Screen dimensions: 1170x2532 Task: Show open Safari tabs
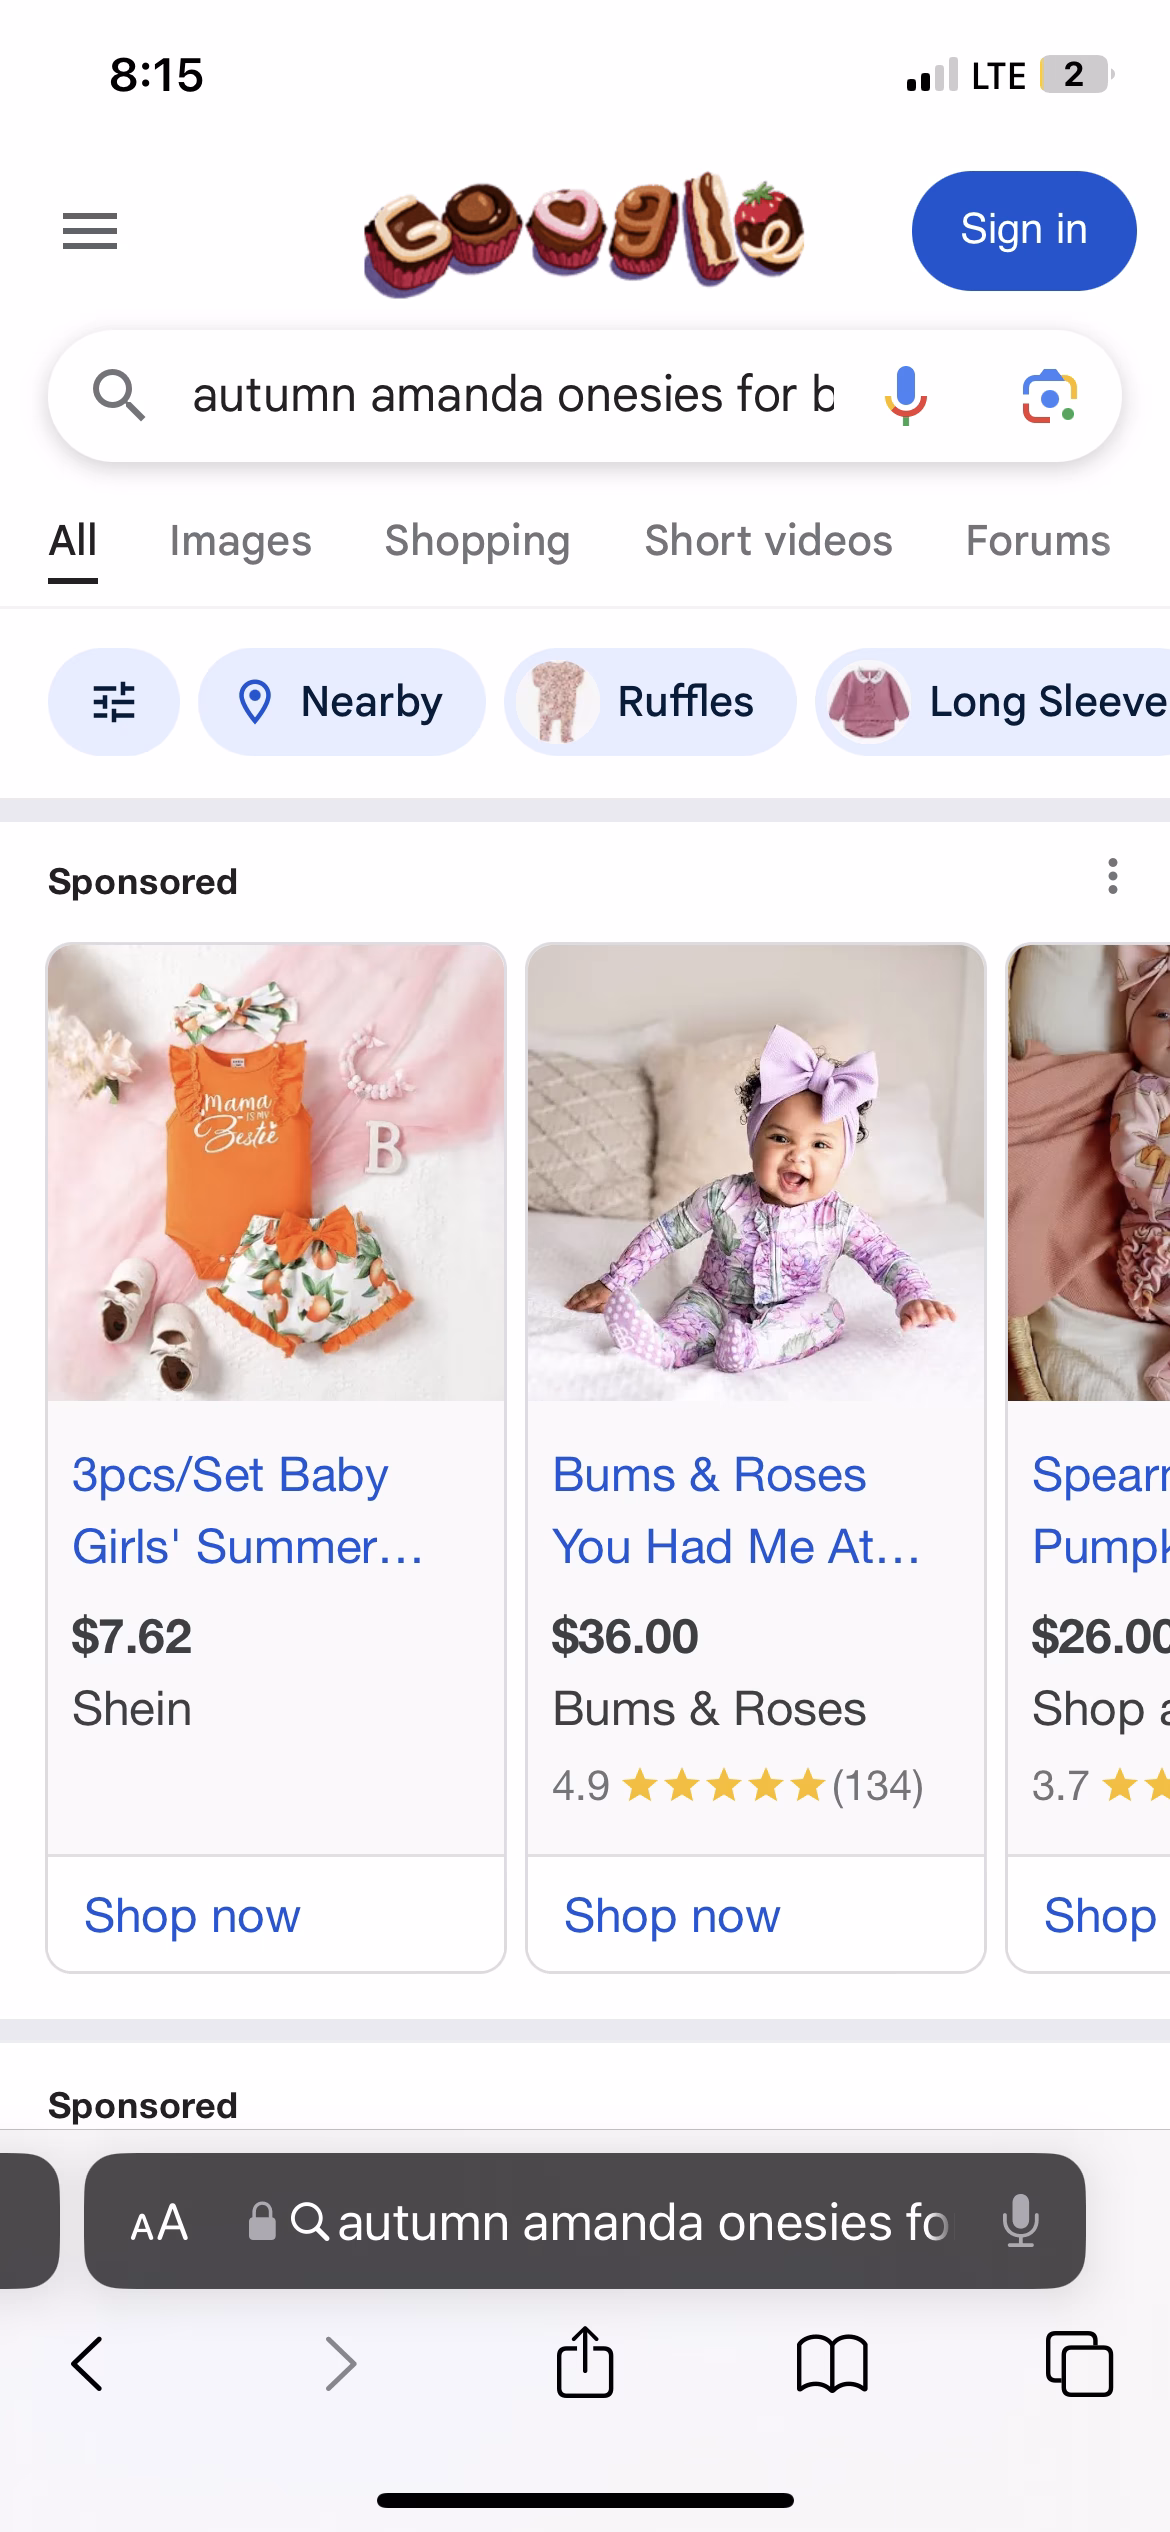pos(1078,2363)
